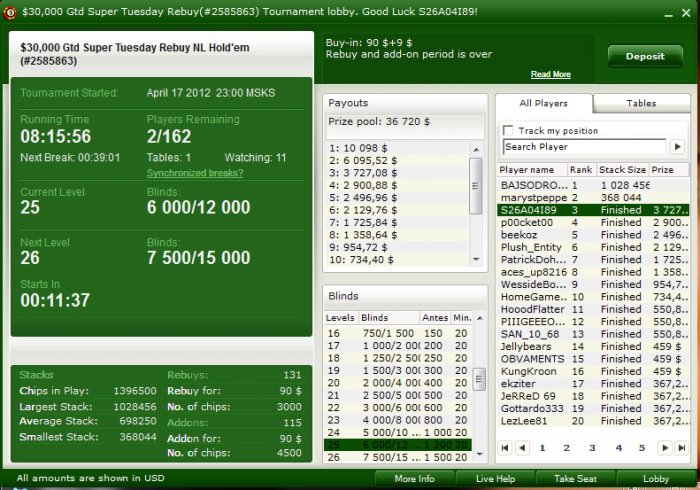Return to Lobby via bottom button
The width and height of the screenshot is (700, 490).
[x=655, y=479]
